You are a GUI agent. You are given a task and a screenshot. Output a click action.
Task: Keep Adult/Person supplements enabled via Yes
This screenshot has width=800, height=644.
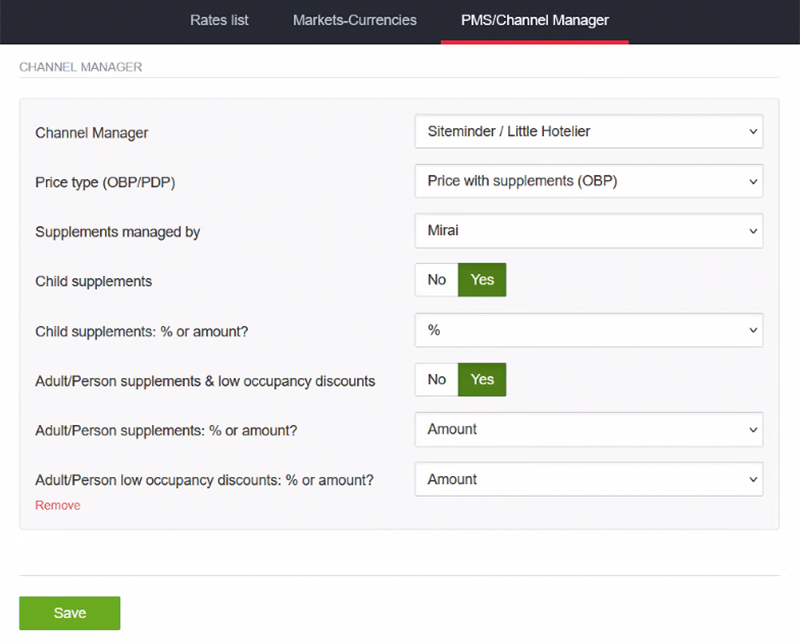pos(481,379)
